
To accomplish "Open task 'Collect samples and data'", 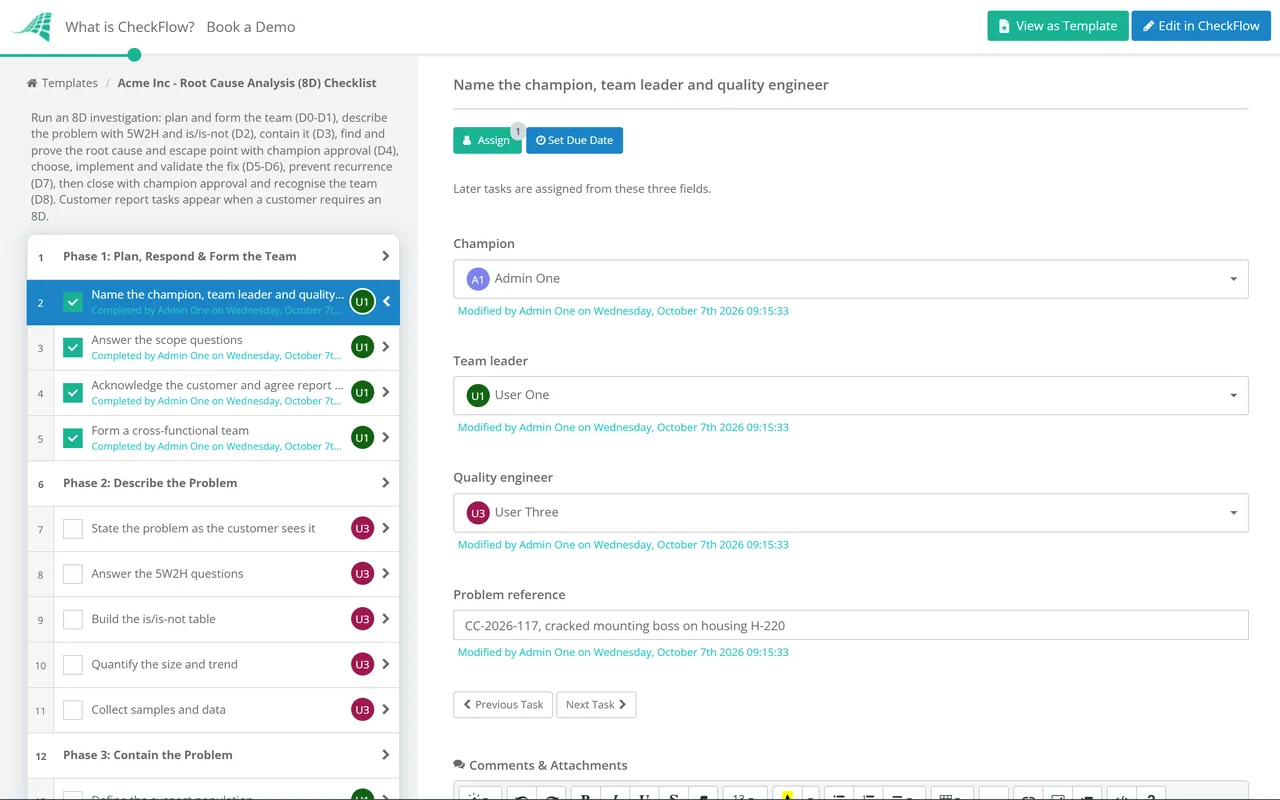I will coord(158,710).
